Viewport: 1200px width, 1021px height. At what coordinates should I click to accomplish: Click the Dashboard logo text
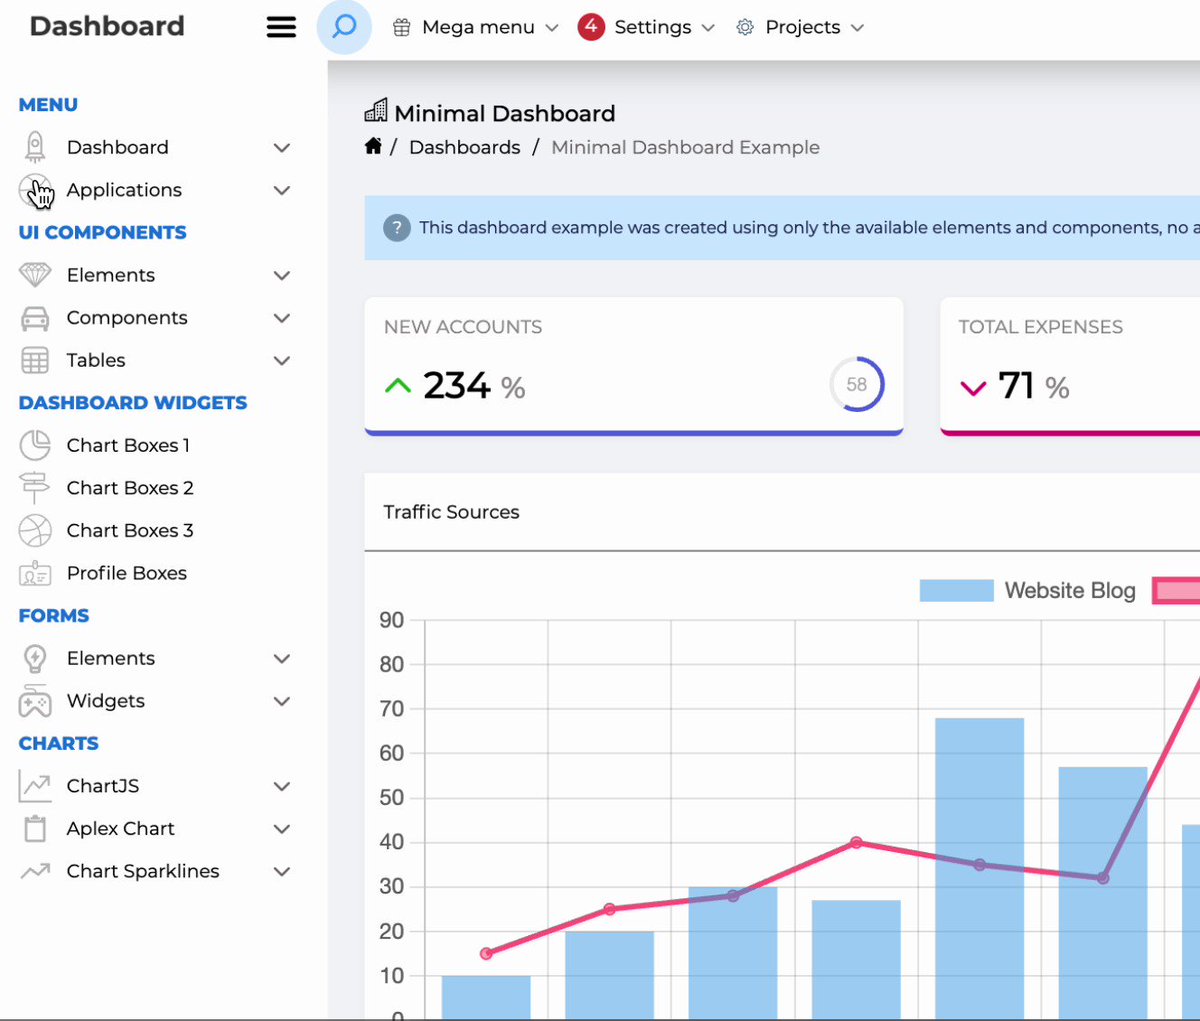(107, 26)
